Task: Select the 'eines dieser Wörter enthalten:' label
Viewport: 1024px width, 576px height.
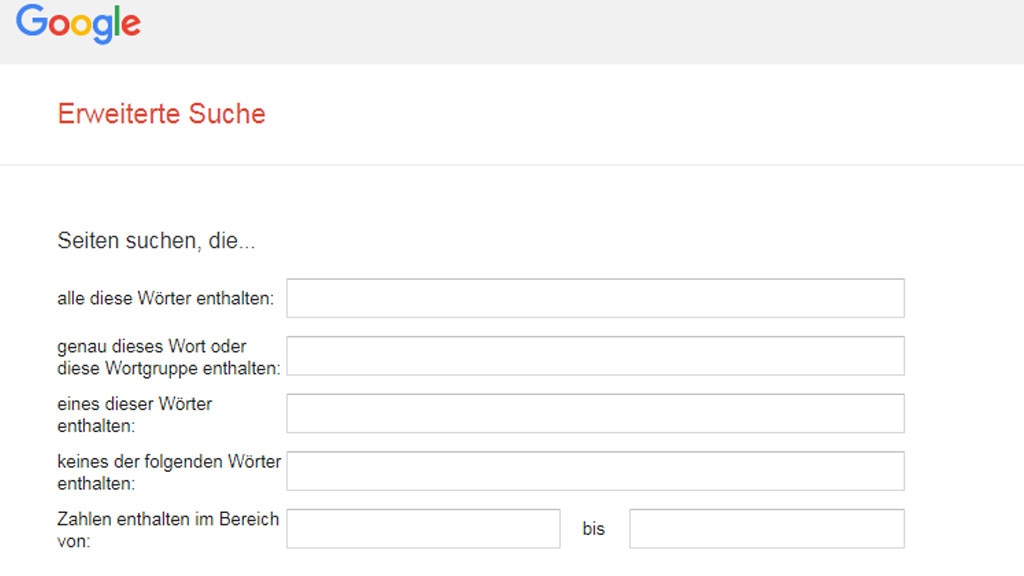Action: coord(134,414)
